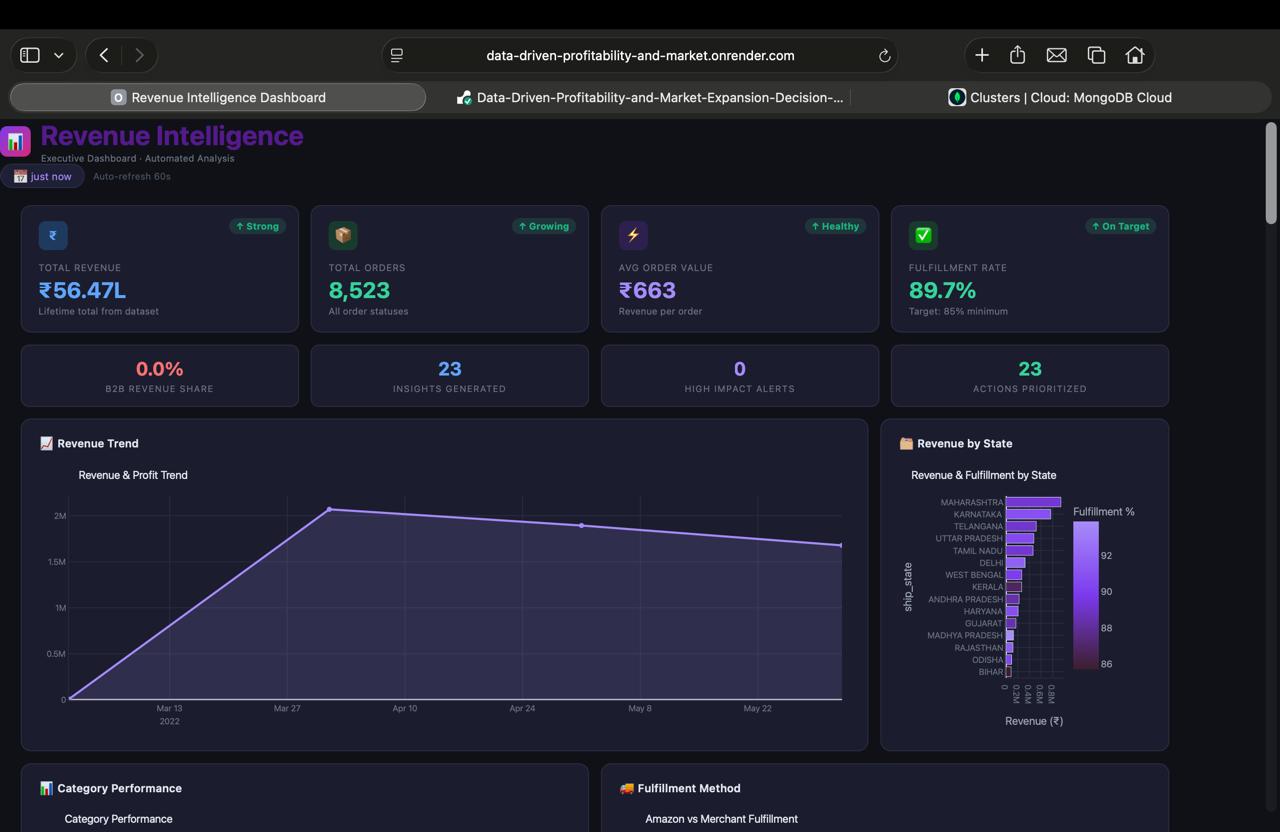Click the Fulfillment Rate green checkmark icon
Viewport: 1280px width, 832px height.
point(923,235)
